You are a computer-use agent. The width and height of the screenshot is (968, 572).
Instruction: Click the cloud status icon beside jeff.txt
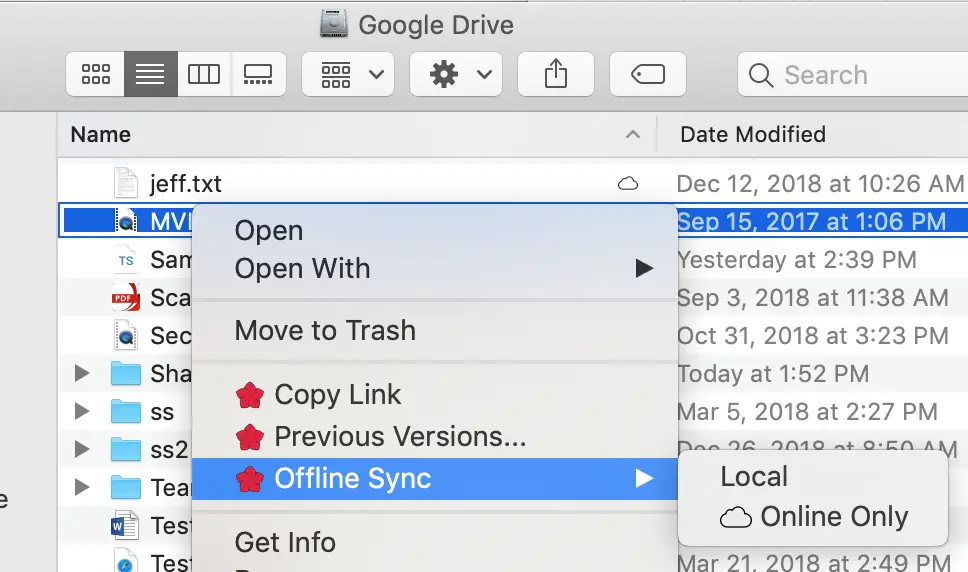pyautogui.click(x=628, y=183)
